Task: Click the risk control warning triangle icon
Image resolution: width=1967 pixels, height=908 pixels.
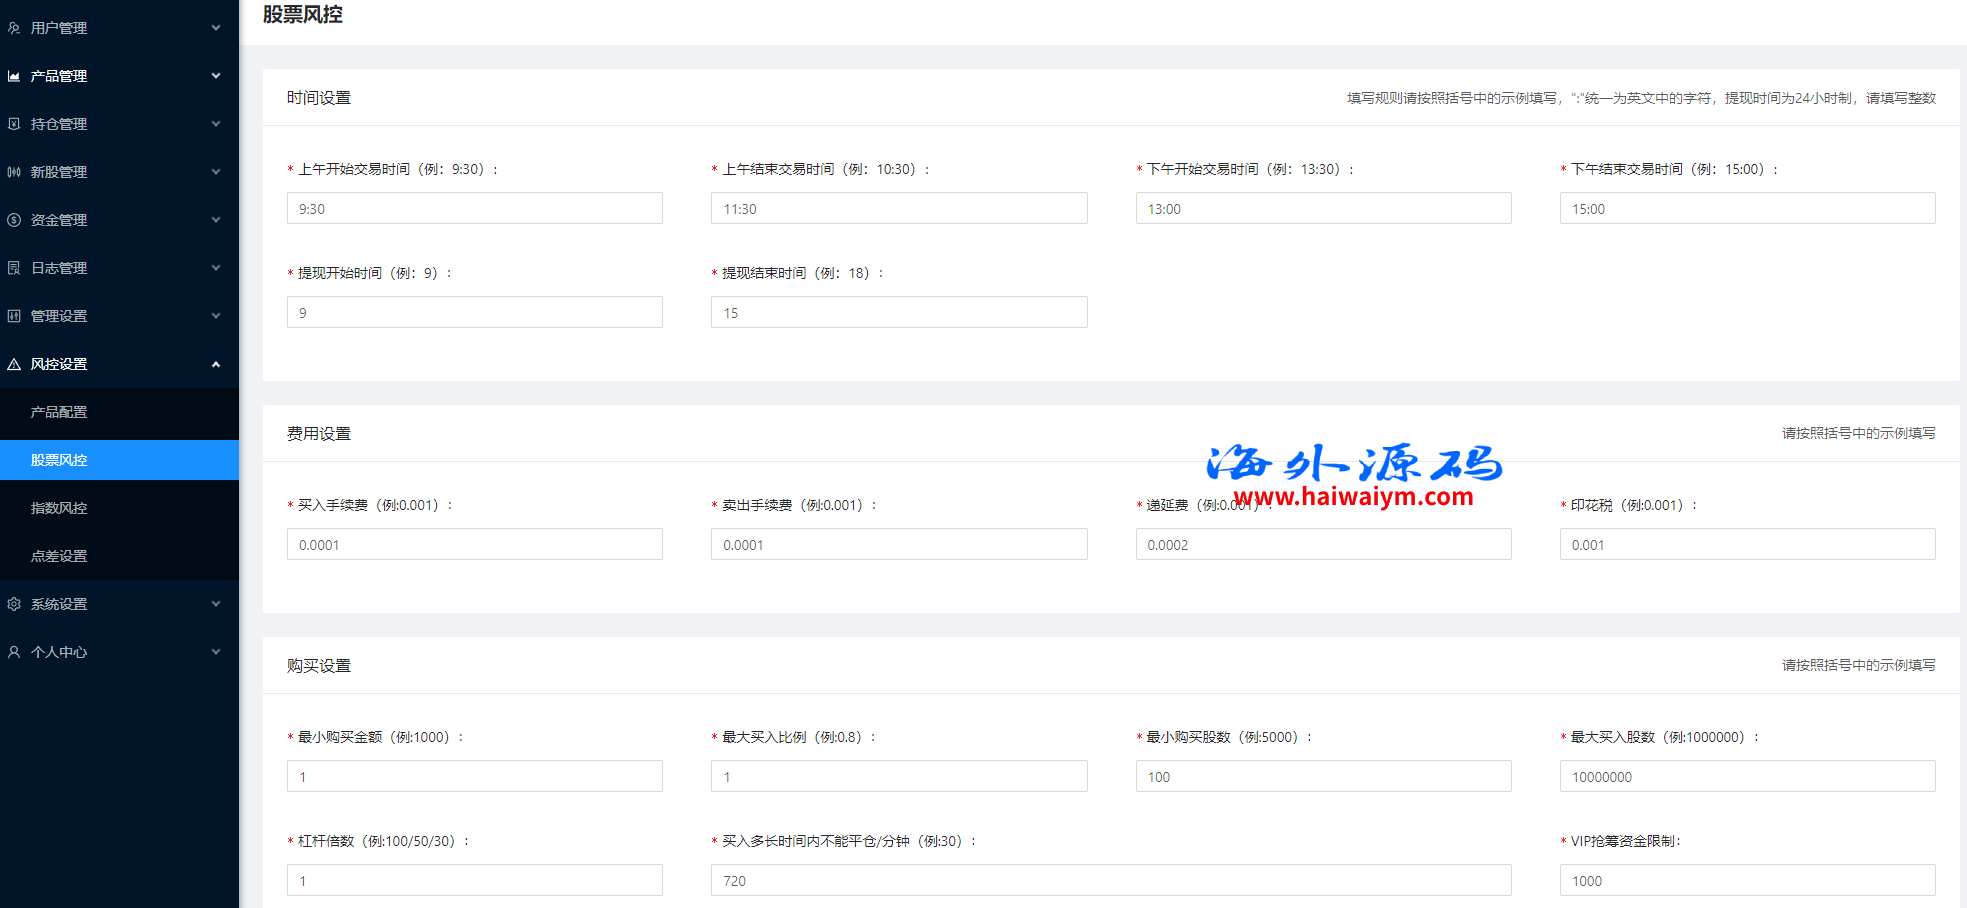Action: point(14,364)
